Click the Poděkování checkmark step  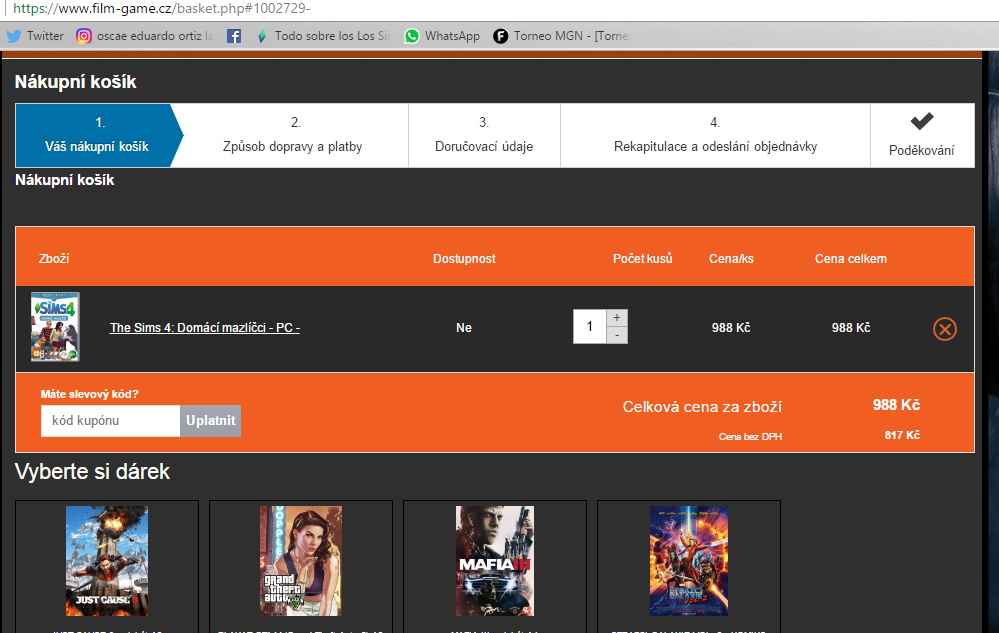pos(921,135)
